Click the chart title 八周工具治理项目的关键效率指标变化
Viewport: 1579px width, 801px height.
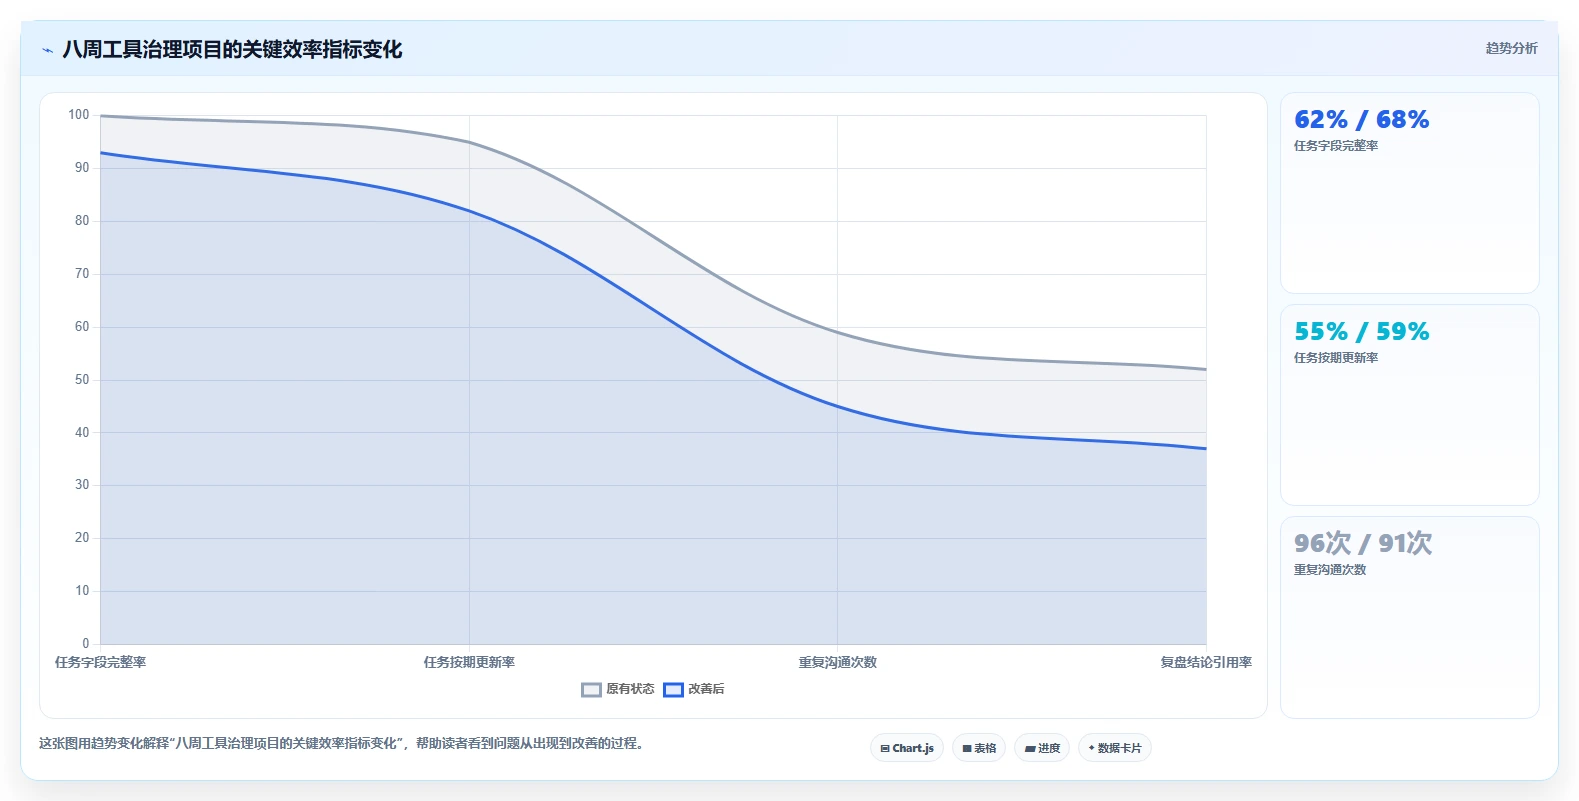[x=232, y=49]
